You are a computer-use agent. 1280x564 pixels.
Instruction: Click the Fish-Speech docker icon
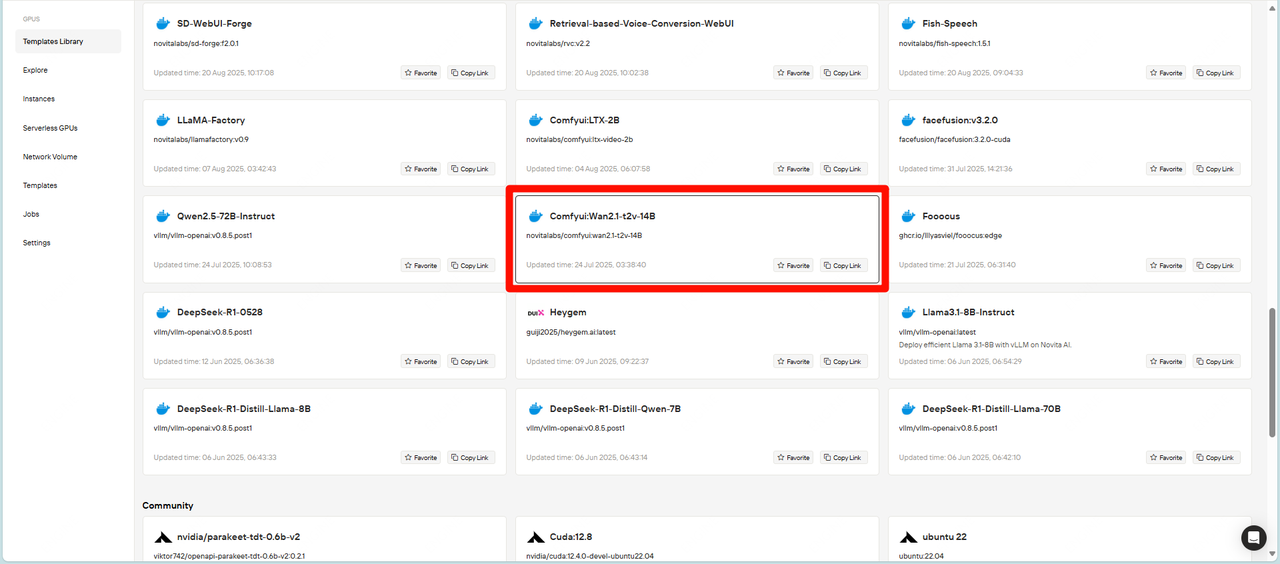tap(908, 23)
